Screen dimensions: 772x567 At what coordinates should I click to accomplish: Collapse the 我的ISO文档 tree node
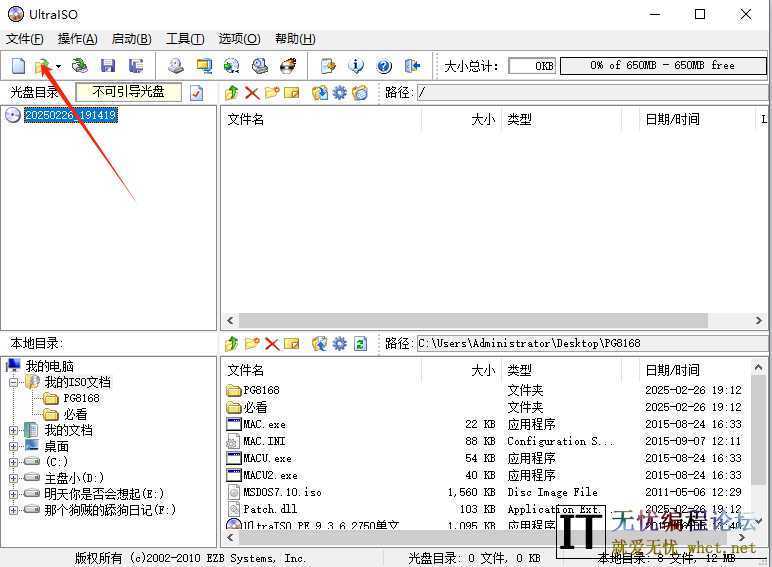pyautogui.click(x=14, y=382)
